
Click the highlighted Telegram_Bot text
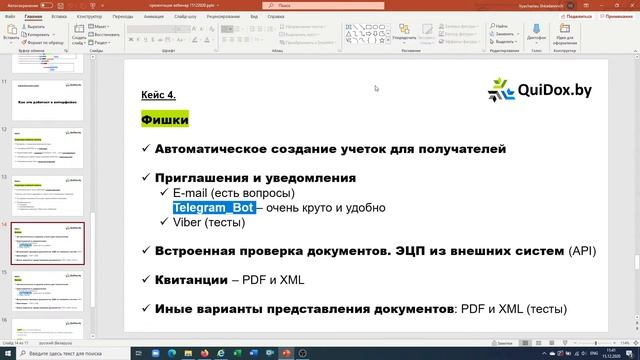[214, 208]
